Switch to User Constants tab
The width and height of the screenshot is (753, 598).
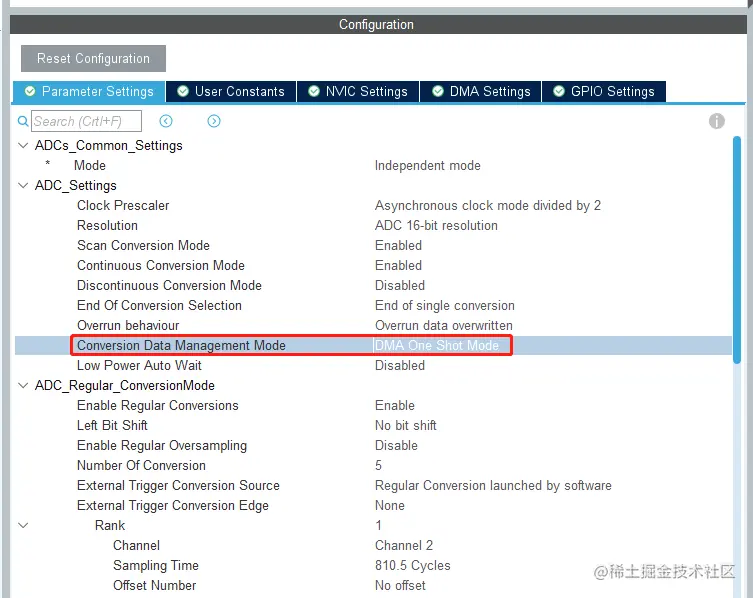[231, 91]
